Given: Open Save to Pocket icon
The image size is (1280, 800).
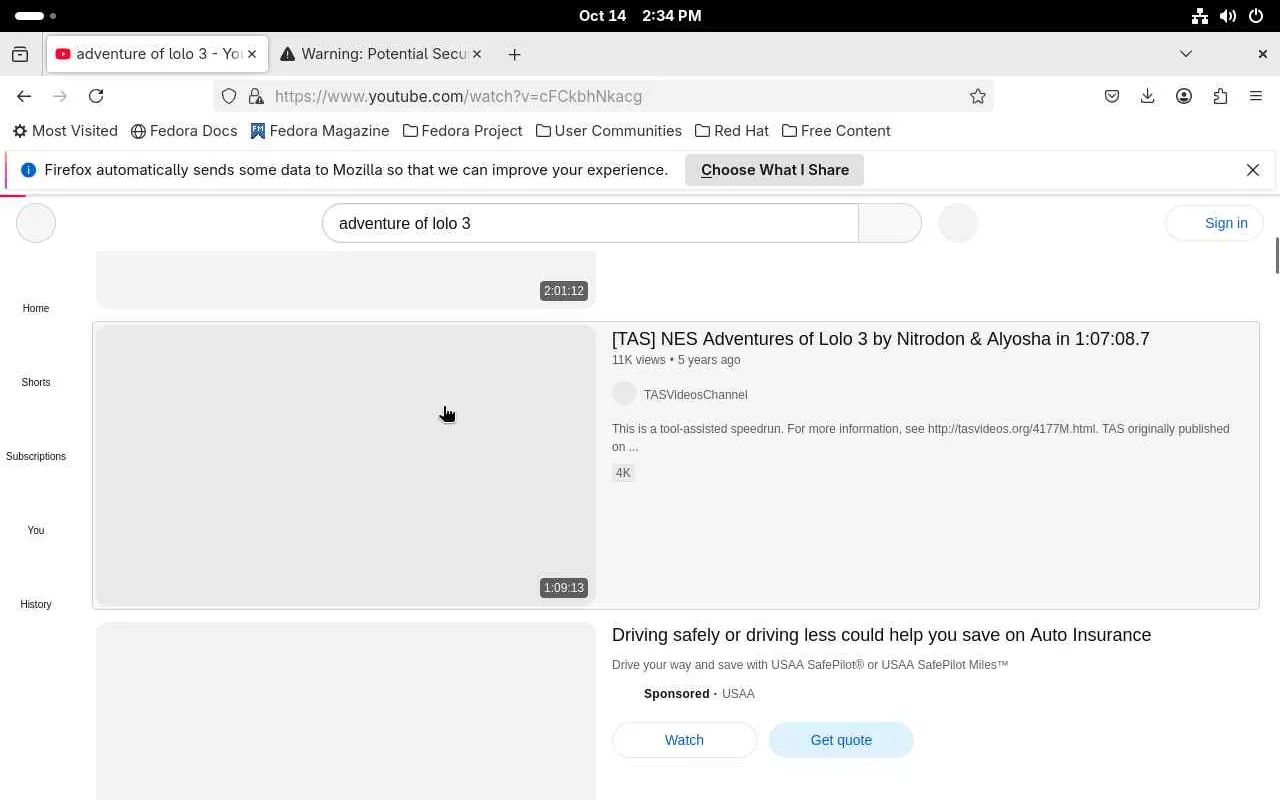Looking at the screenshot, I should pyautogui.click(x=1112, y=96).
